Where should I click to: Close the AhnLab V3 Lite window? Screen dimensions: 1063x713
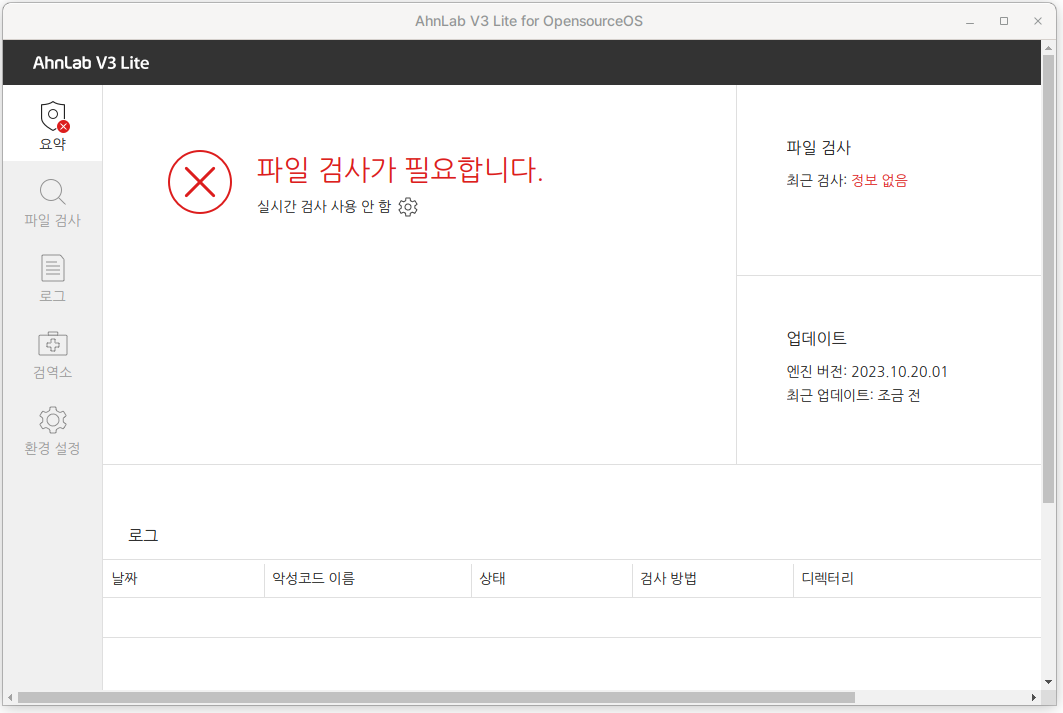(x=1038, y=21)
